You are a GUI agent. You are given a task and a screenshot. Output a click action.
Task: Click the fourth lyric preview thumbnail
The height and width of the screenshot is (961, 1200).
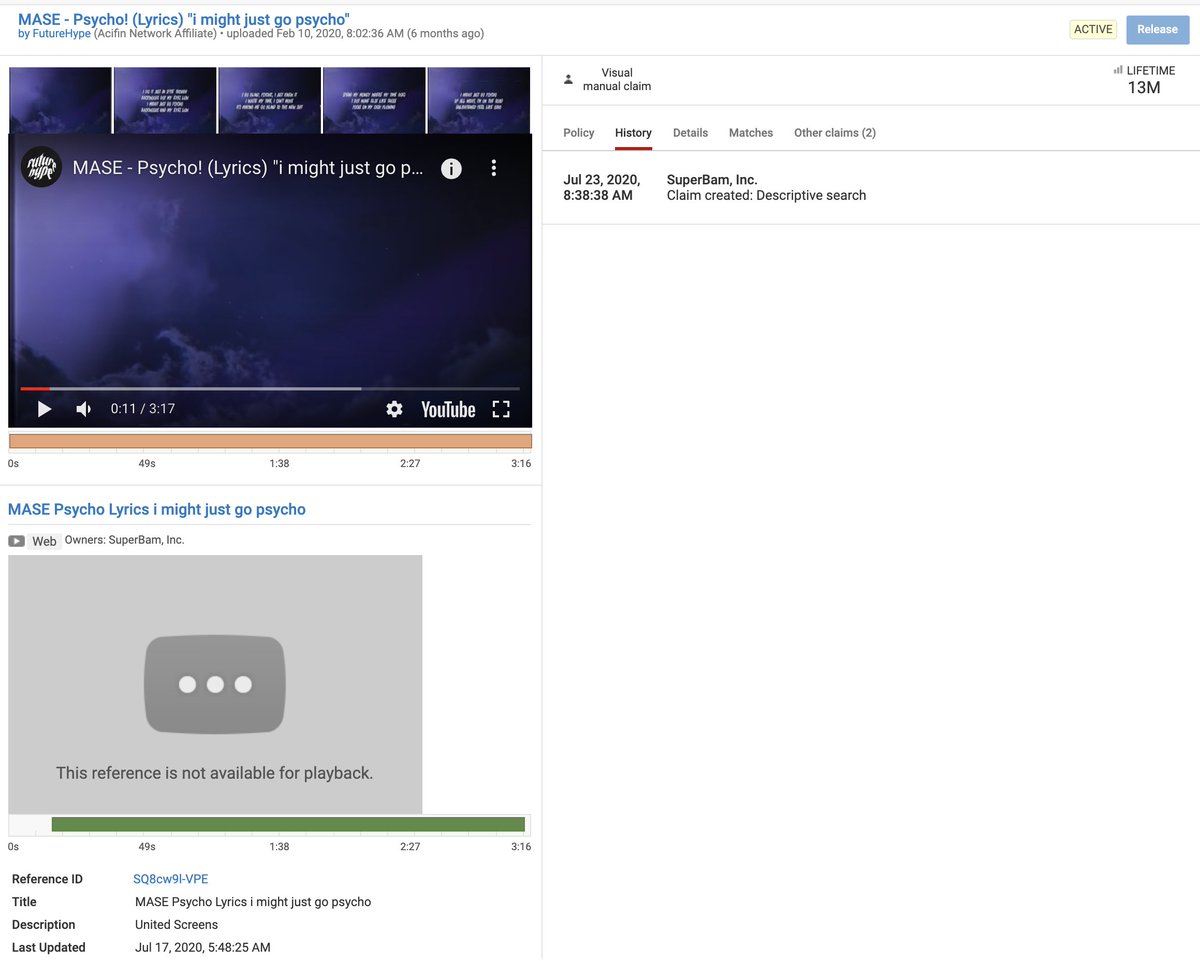(374, 100)
